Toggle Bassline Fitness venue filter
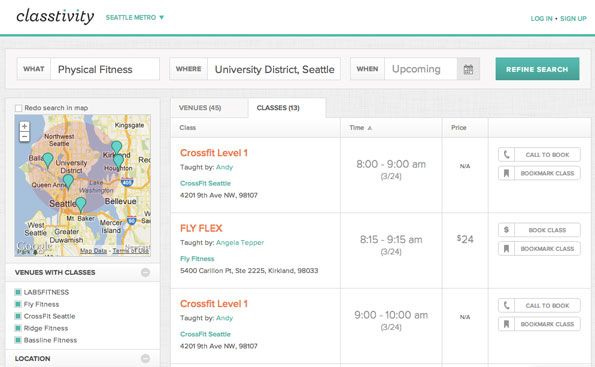 pyautogui.click(x=17, y=340)
